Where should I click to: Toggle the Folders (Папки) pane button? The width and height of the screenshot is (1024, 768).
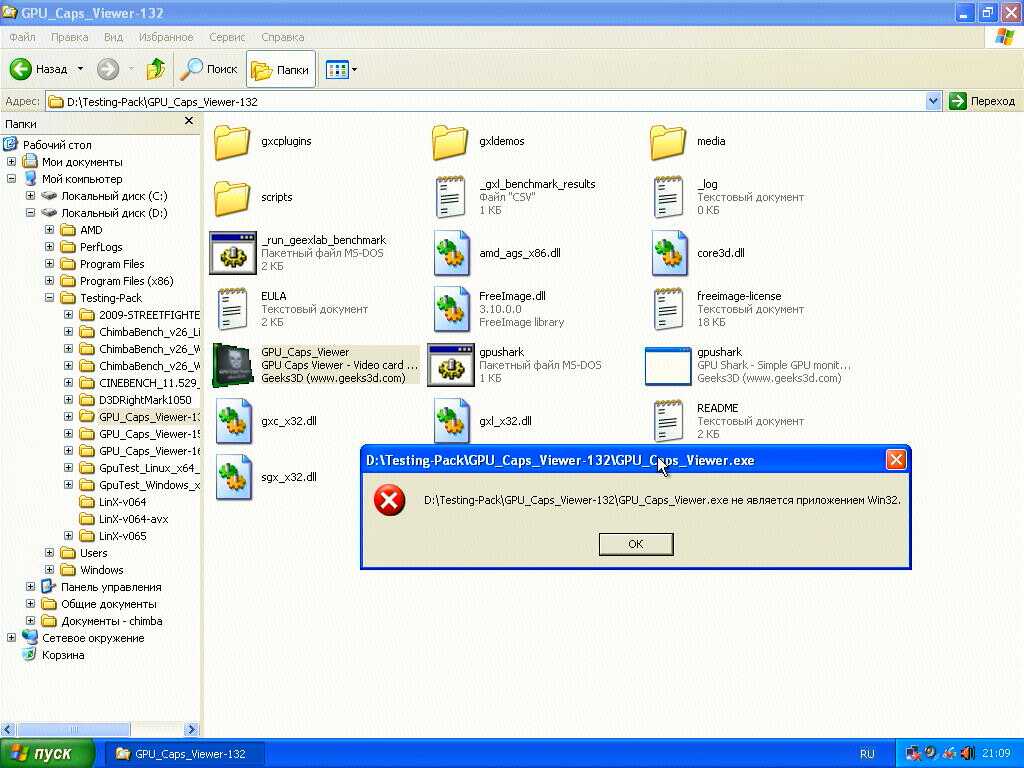coord(281,69)
